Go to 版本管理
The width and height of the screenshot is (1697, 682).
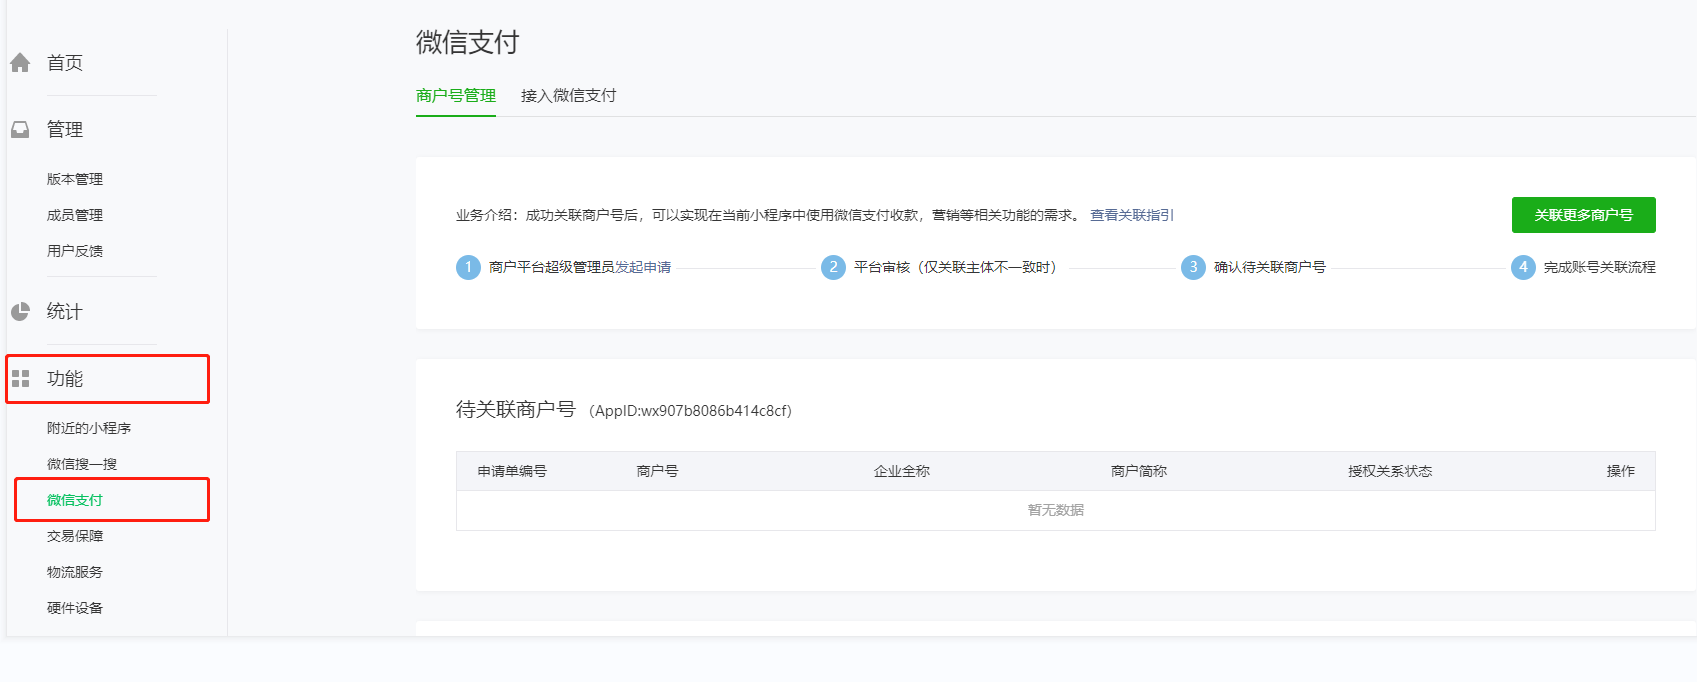[75, 179]
